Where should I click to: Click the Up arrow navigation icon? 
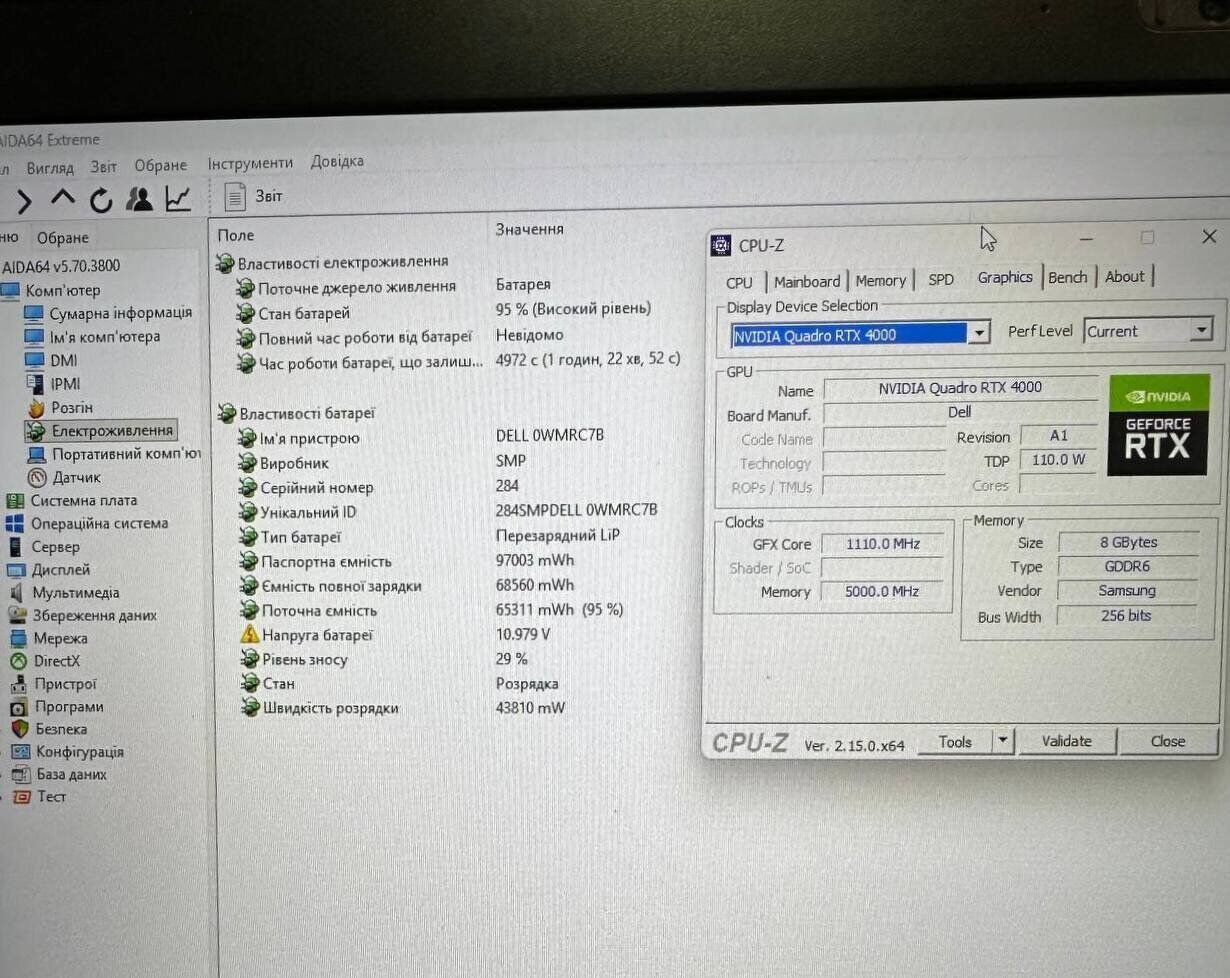62,199
